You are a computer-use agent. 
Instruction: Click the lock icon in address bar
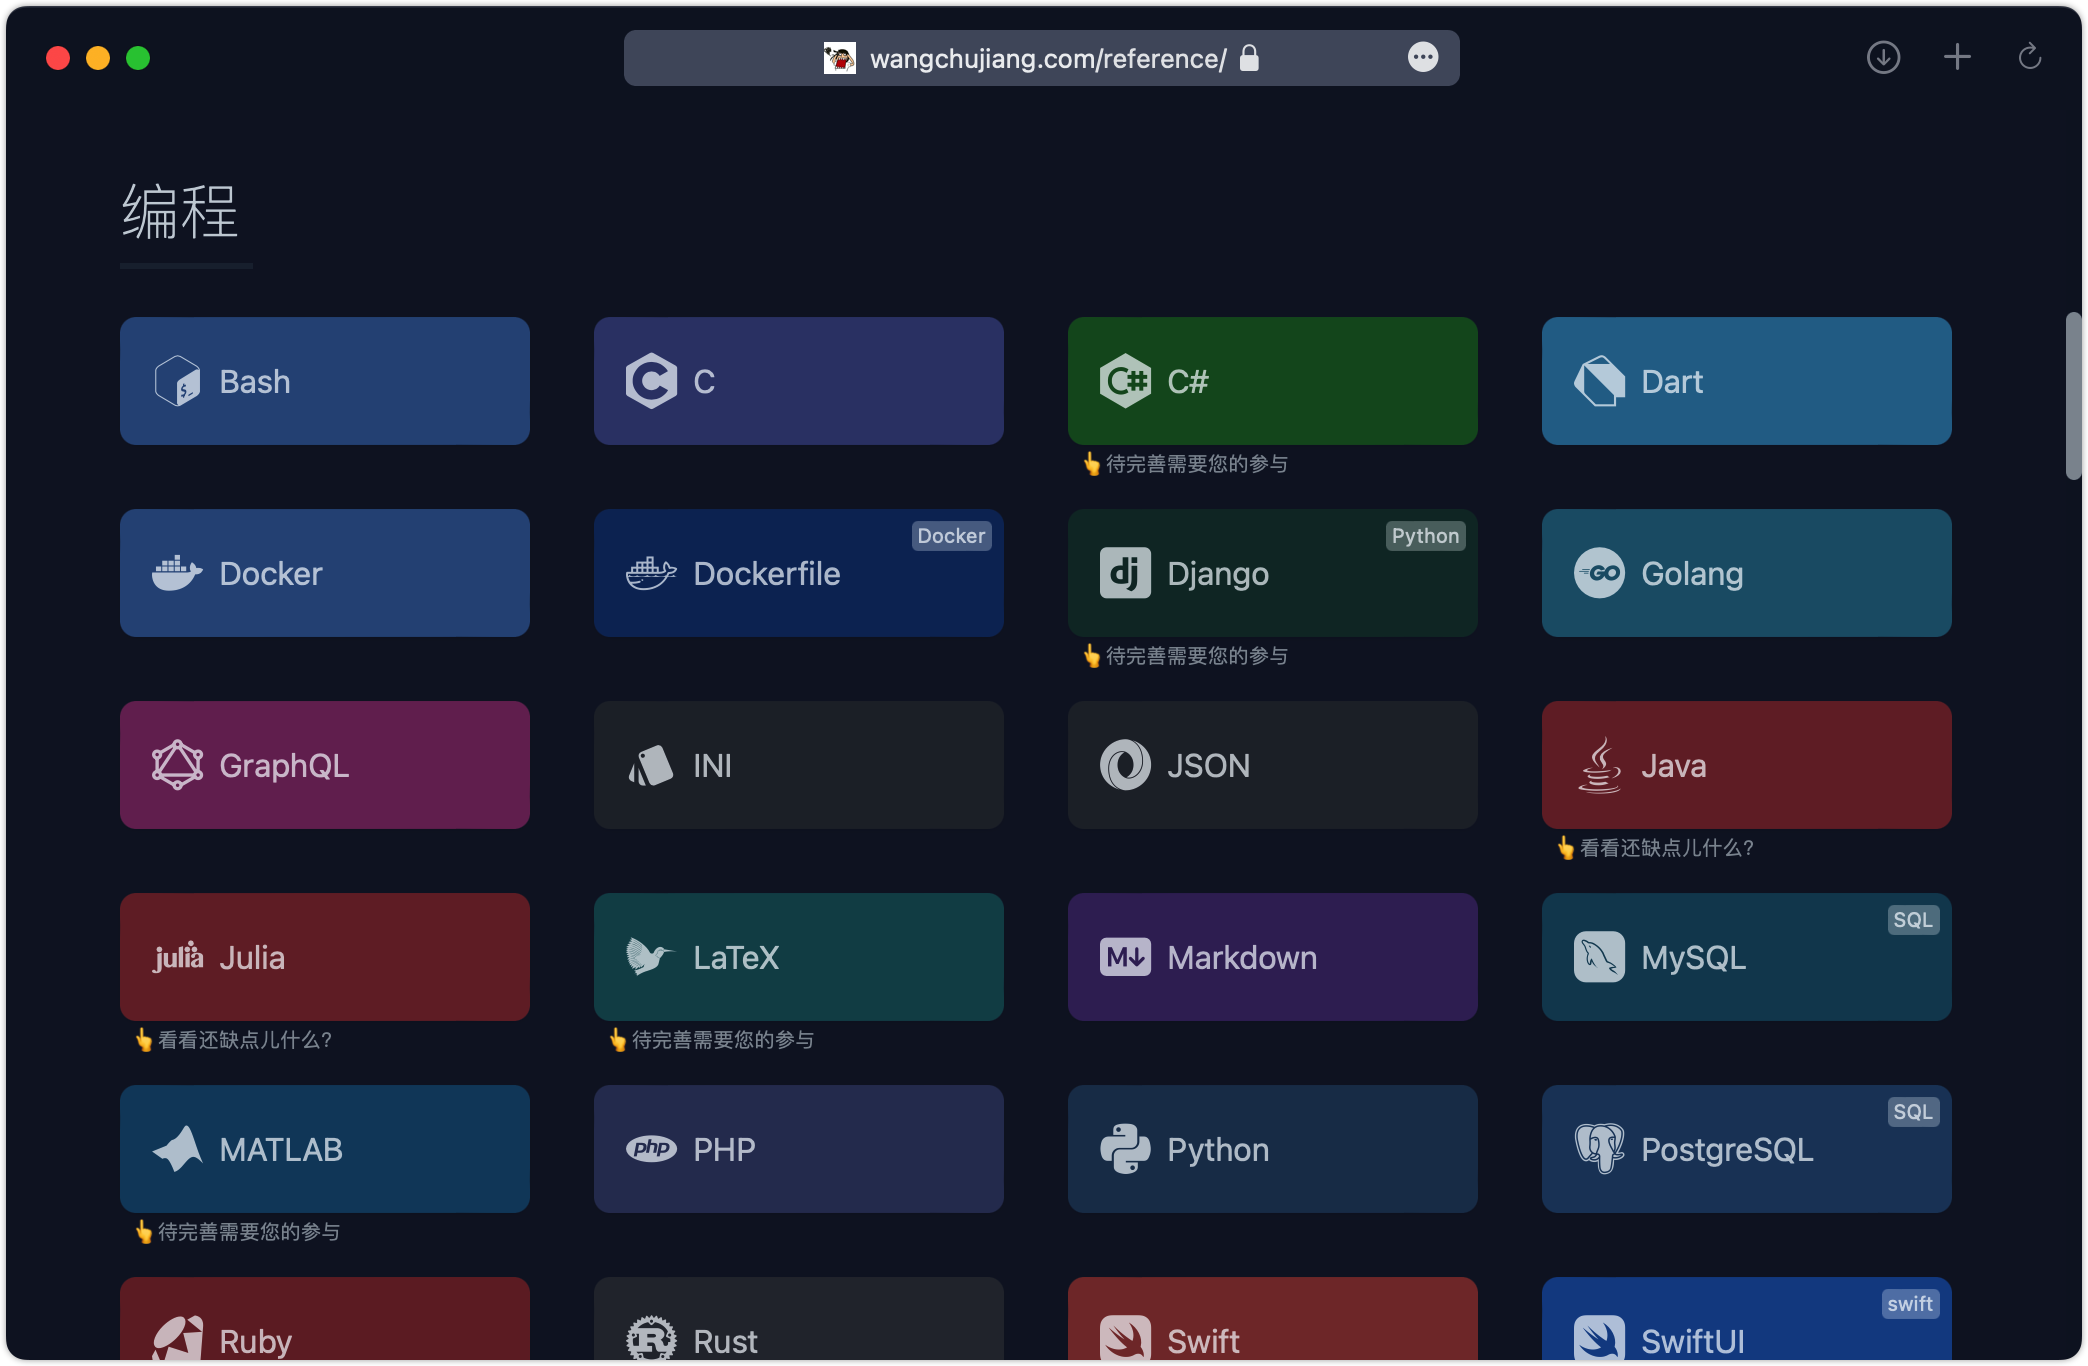1249,58
